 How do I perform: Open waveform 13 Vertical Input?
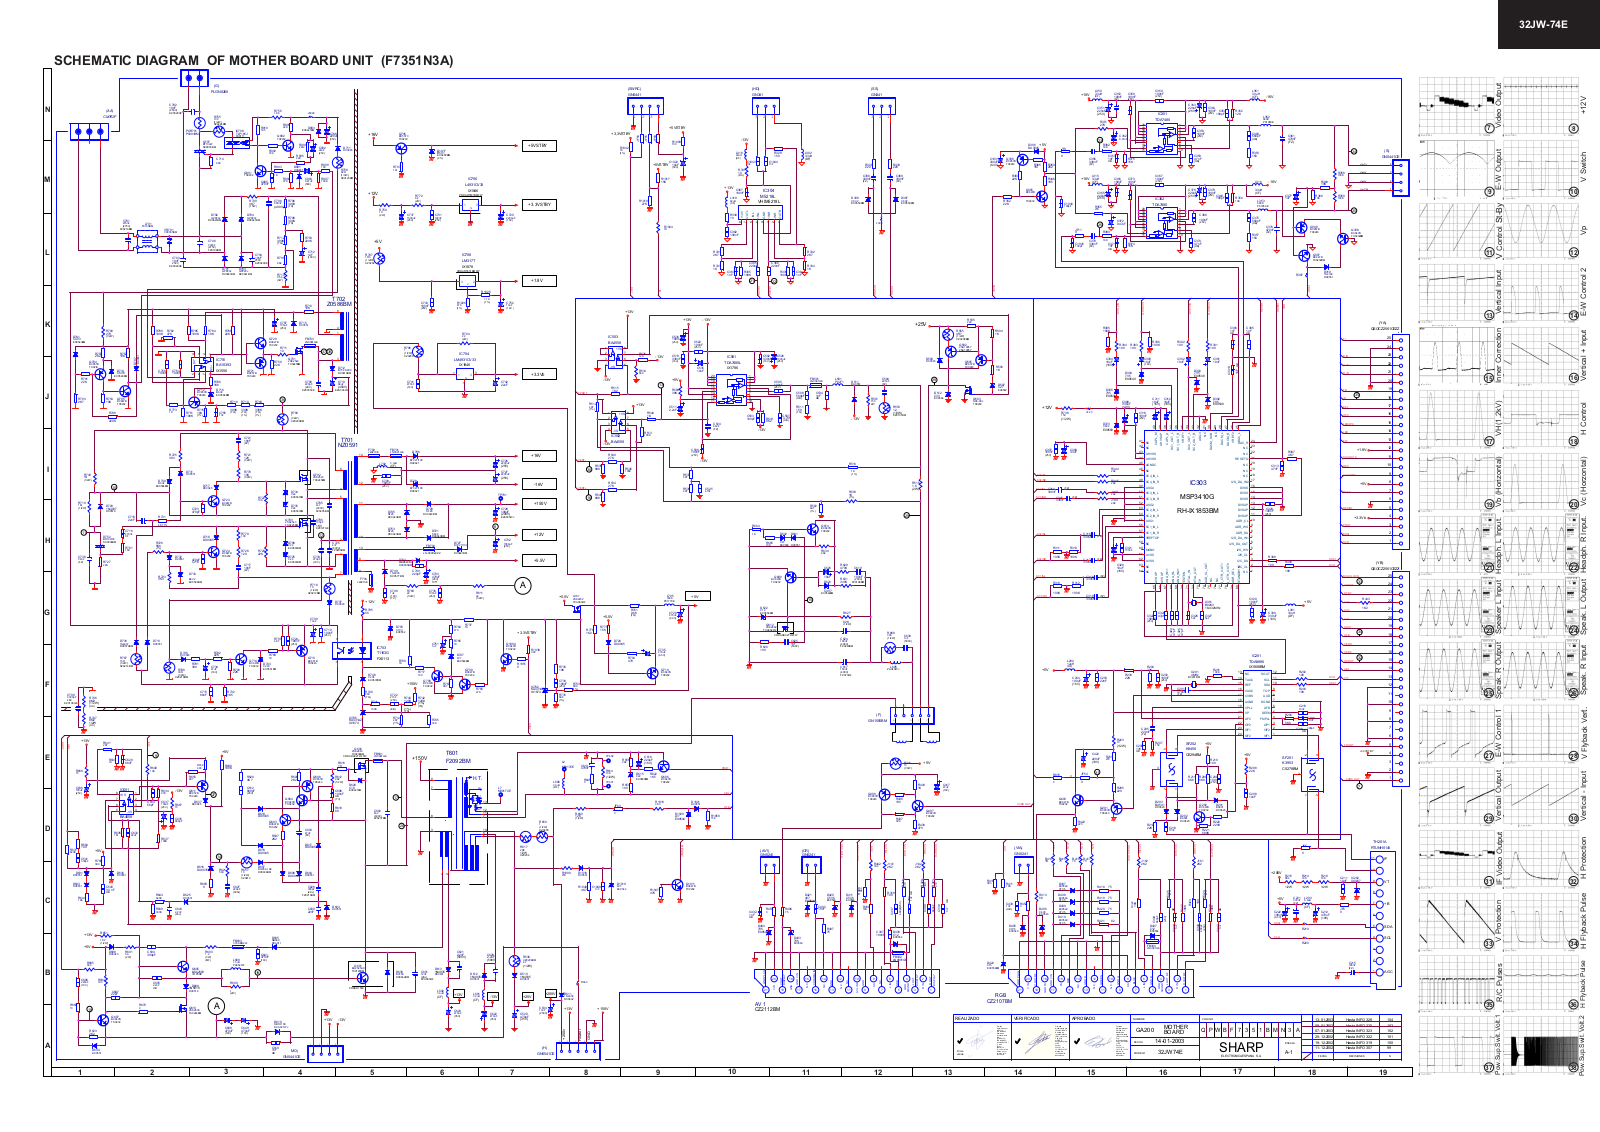click(1458, 293)
